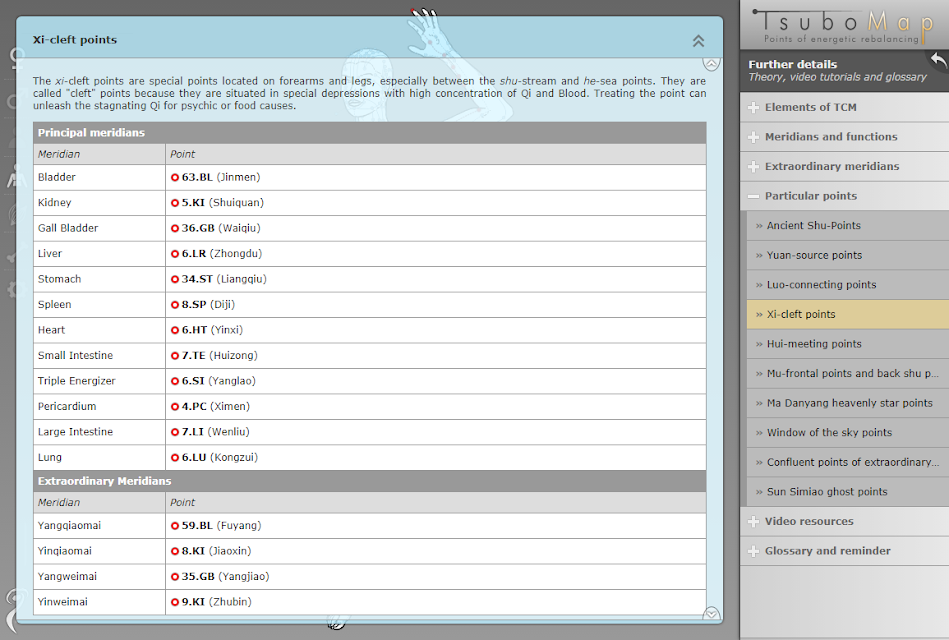Collapse the Xi-cleft points panel with double chevron
The width and height of the screenshot is (949, 640).
[698, 41]
